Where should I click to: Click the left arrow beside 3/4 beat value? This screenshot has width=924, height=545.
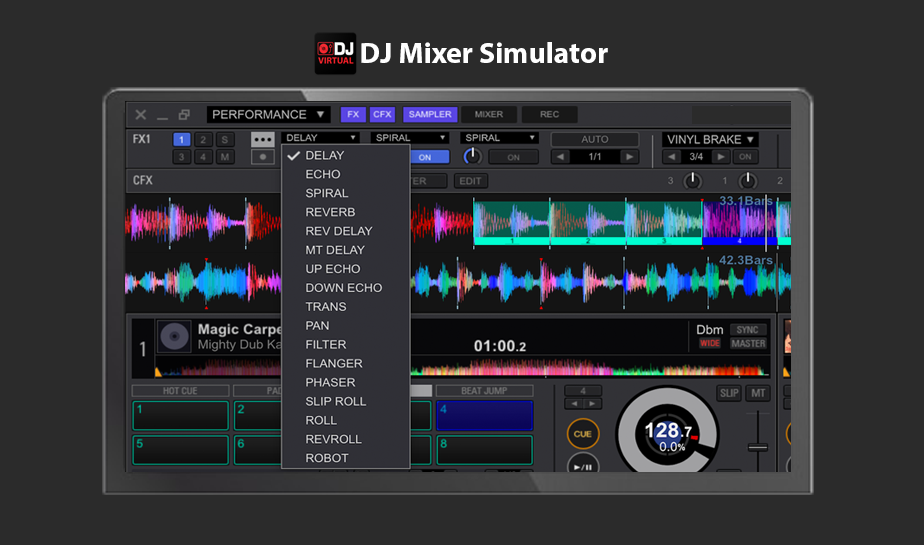pos(673,157)
